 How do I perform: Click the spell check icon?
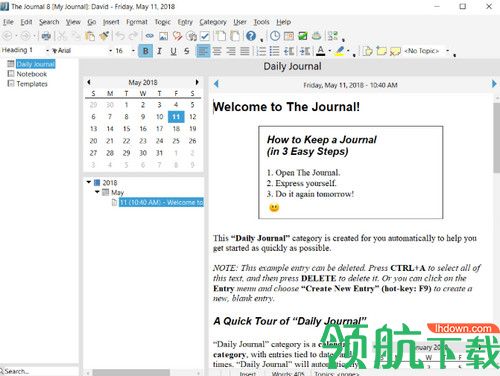point(177,36)
